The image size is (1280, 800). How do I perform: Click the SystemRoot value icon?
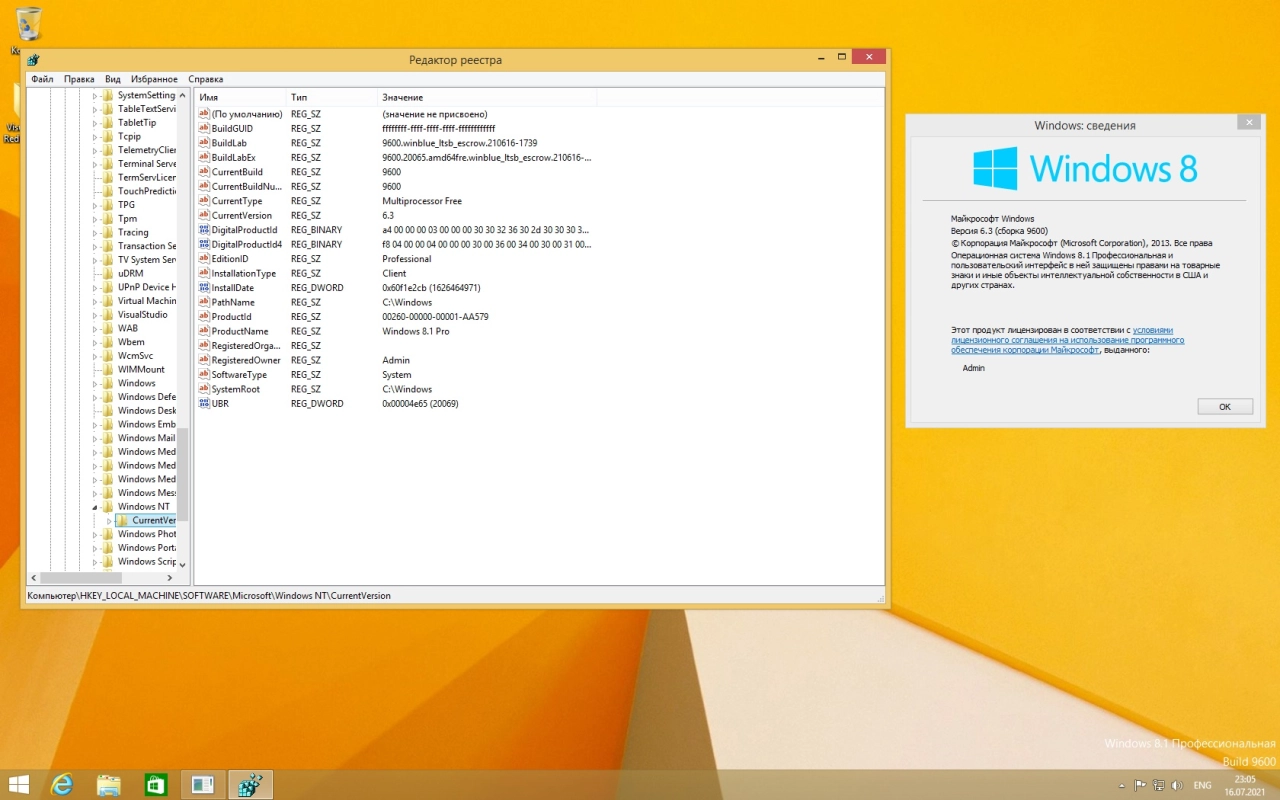[204, 389]
